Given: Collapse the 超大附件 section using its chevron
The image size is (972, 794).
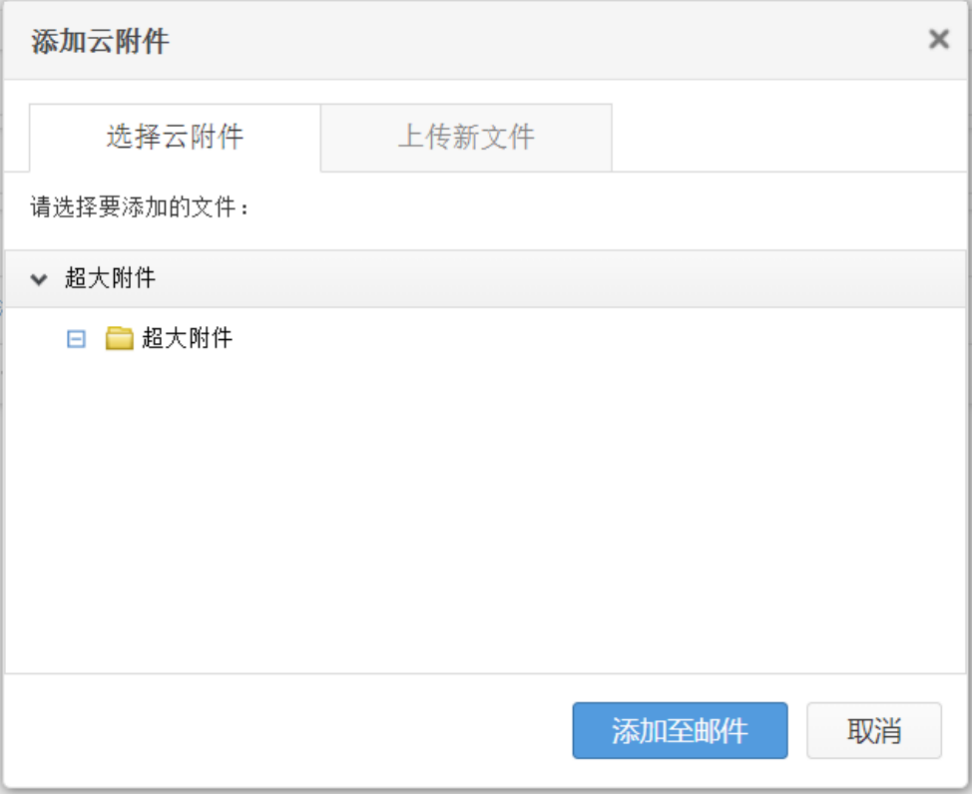Looking at the screenshot, I should coord(39,279).
